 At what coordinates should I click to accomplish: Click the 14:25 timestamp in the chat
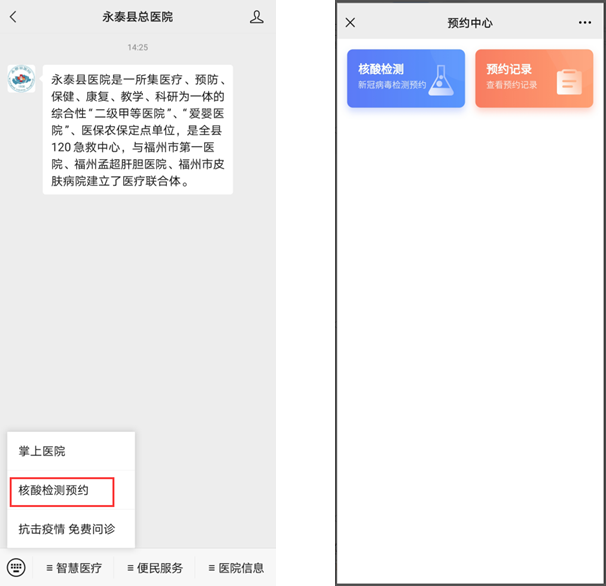138,47
